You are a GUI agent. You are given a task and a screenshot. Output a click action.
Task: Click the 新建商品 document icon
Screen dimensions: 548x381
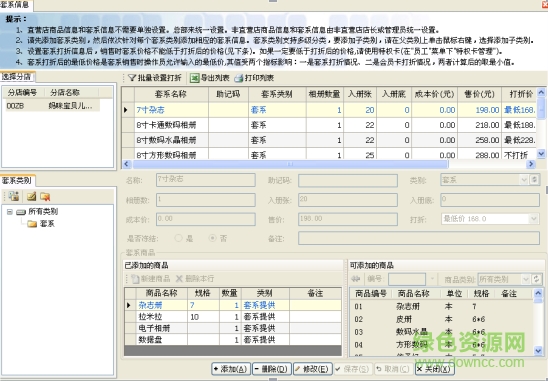[x=135, y=279]
